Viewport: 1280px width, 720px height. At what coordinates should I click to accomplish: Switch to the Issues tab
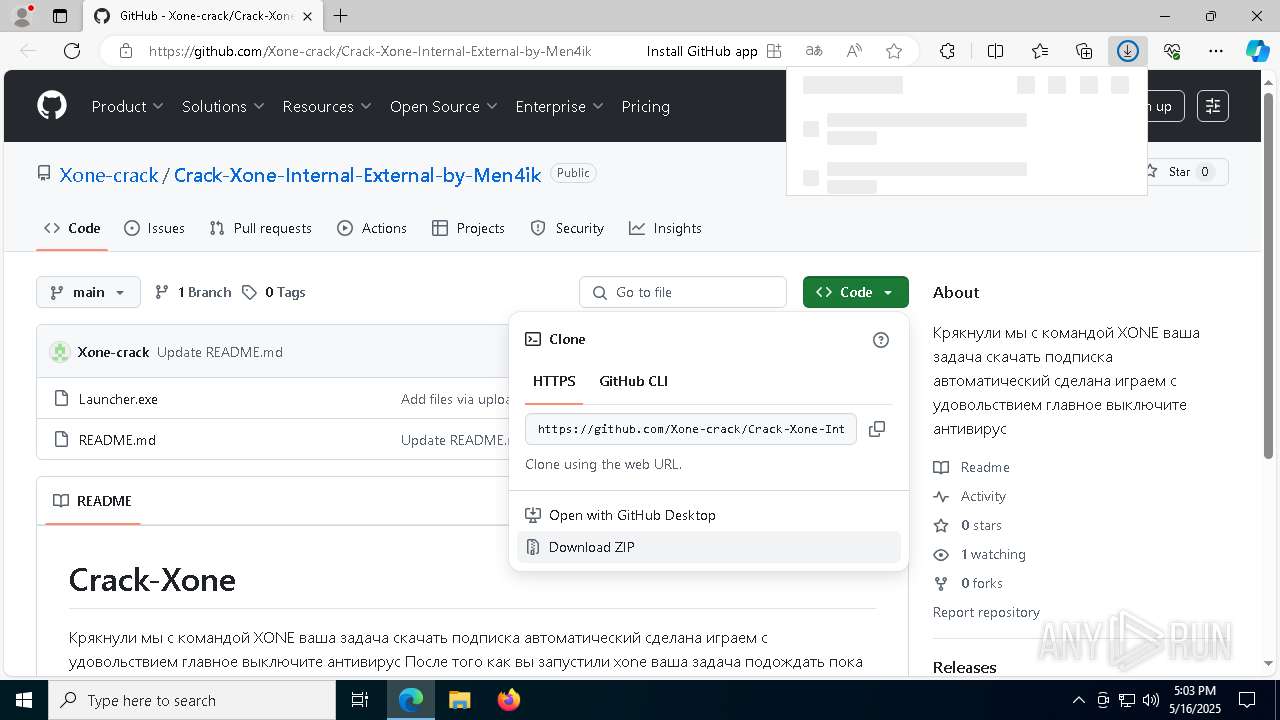154,228
